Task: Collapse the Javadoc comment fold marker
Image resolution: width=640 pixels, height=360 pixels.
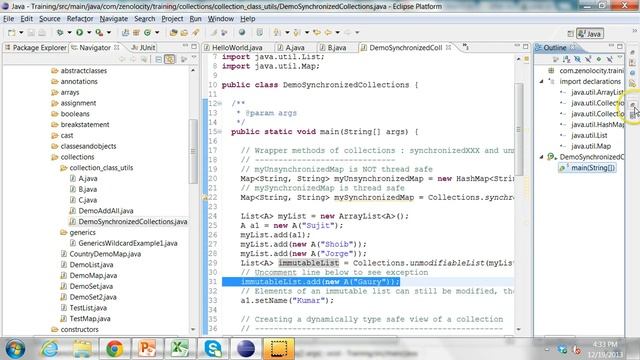Action: (220, 104)
